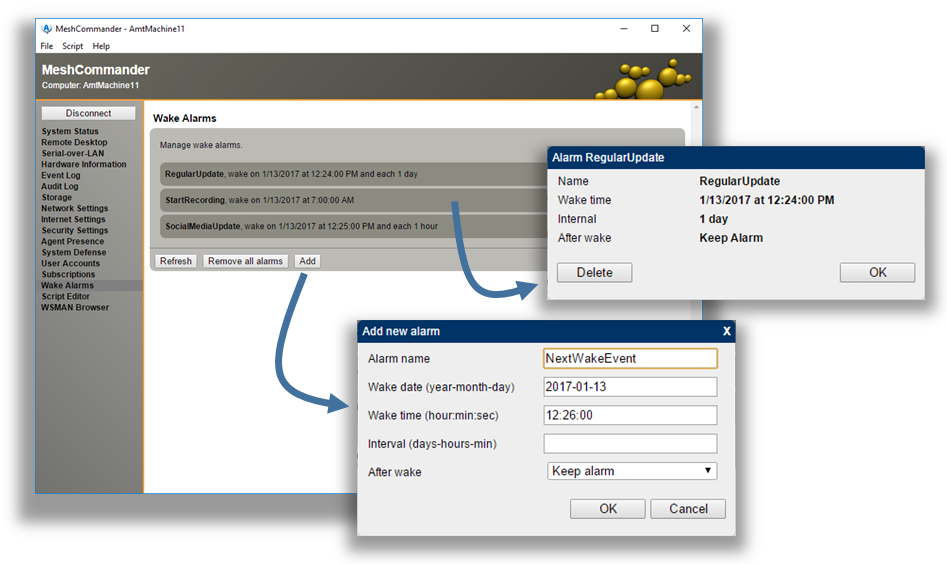Click the MeshCommander app icon in title bar

click(x=47, y=28)
